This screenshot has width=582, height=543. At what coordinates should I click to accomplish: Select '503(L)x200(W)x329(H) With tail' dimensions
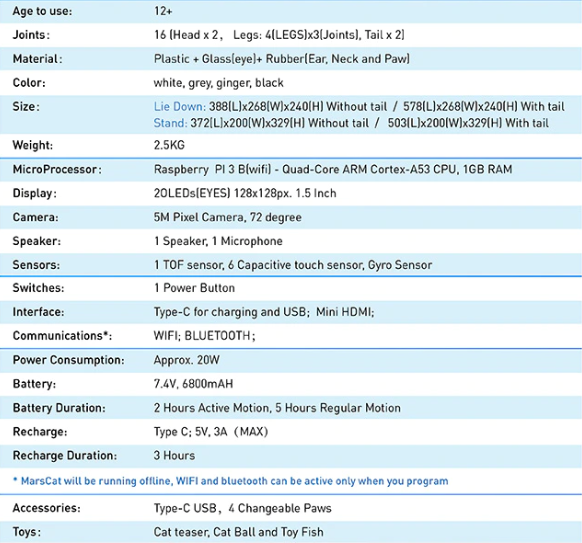click(x=468, y=123)
